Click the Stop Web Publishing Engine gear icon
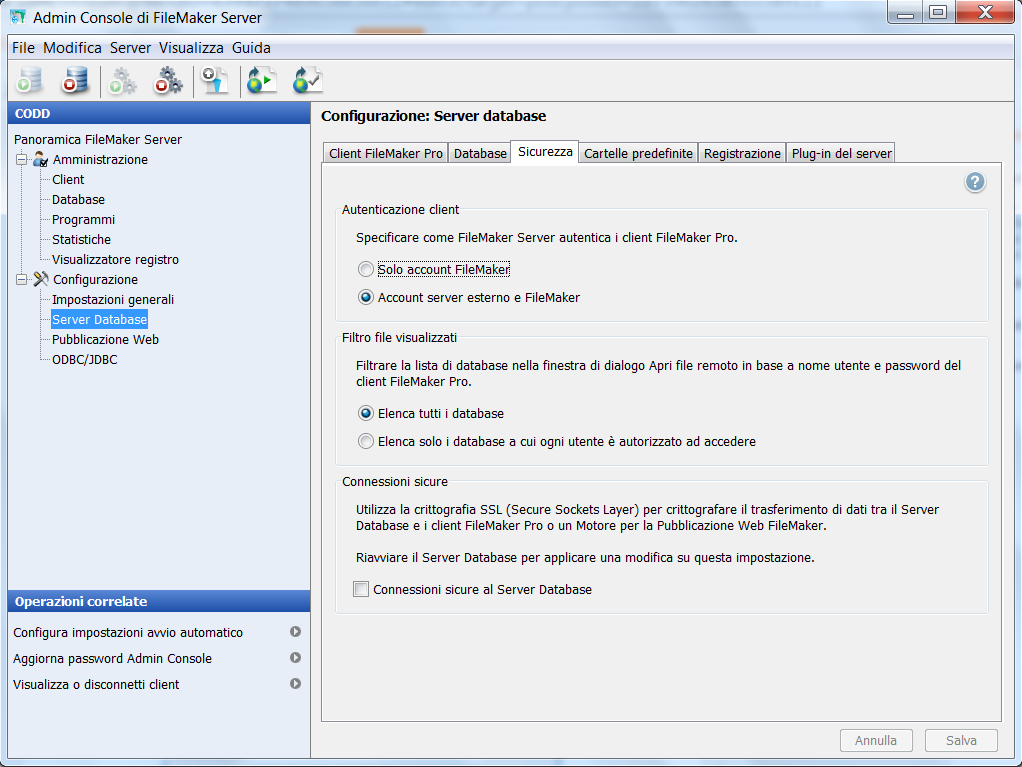This screenshot has width=1022, height=767. (168, 81)
